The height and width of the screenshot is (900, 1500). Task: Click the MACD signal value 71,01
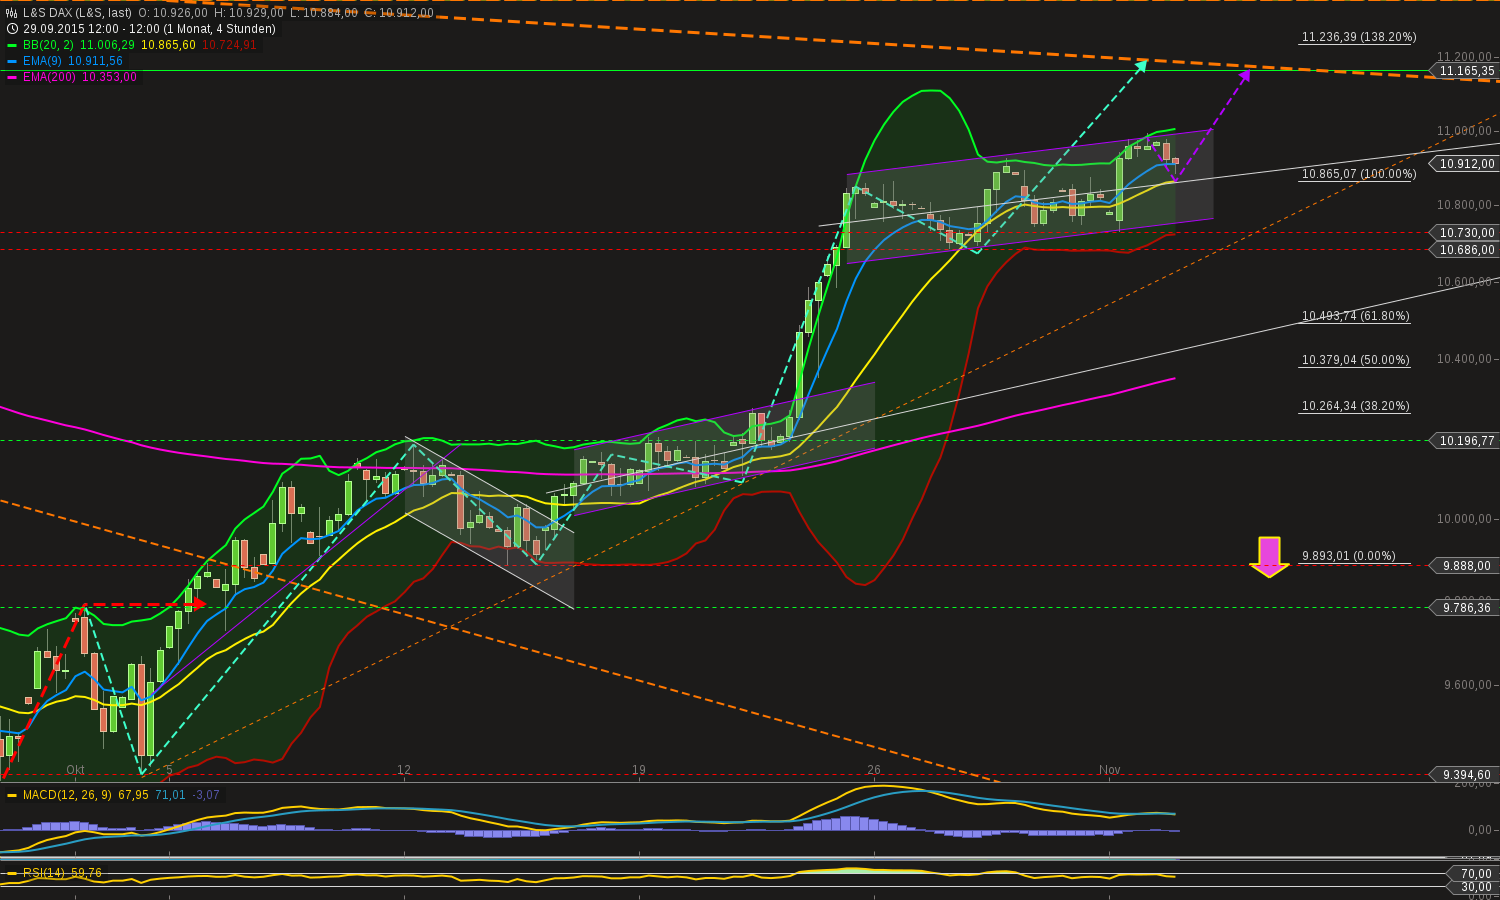pyautogui.click(x=170, y=795)
